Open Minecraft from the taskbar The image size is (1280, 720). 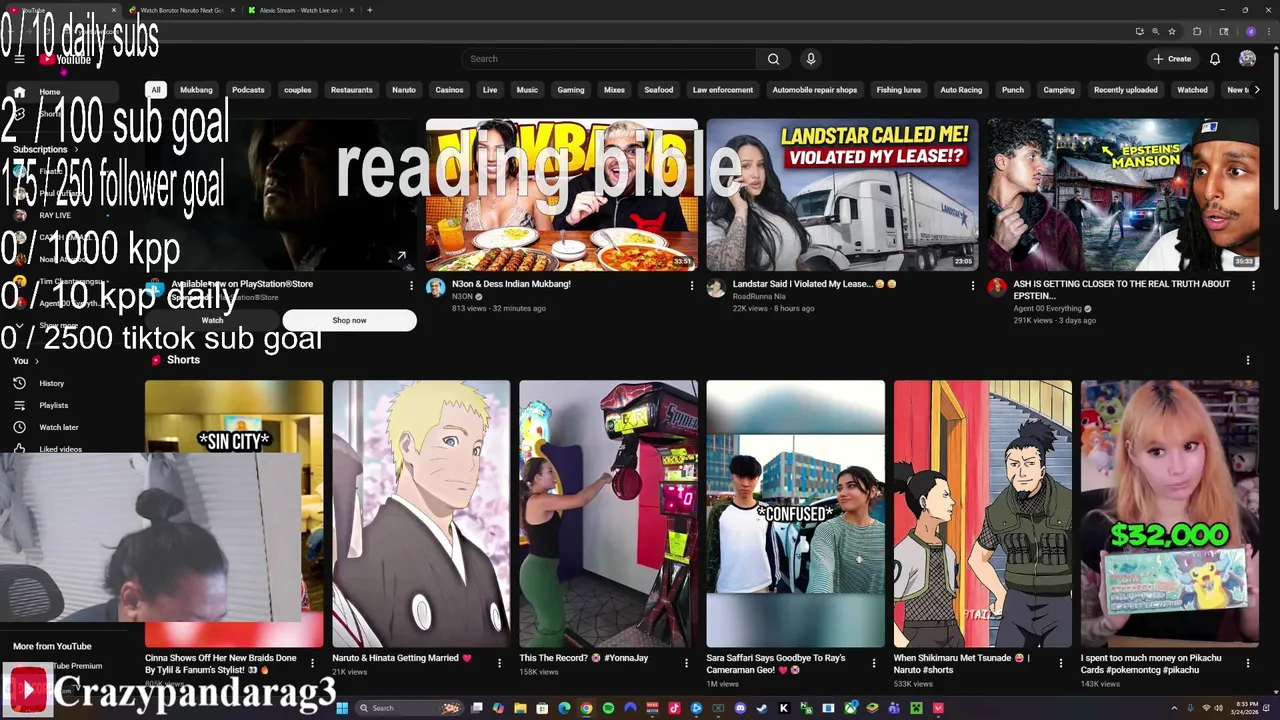pyautogui.click(x=916, y=708)
